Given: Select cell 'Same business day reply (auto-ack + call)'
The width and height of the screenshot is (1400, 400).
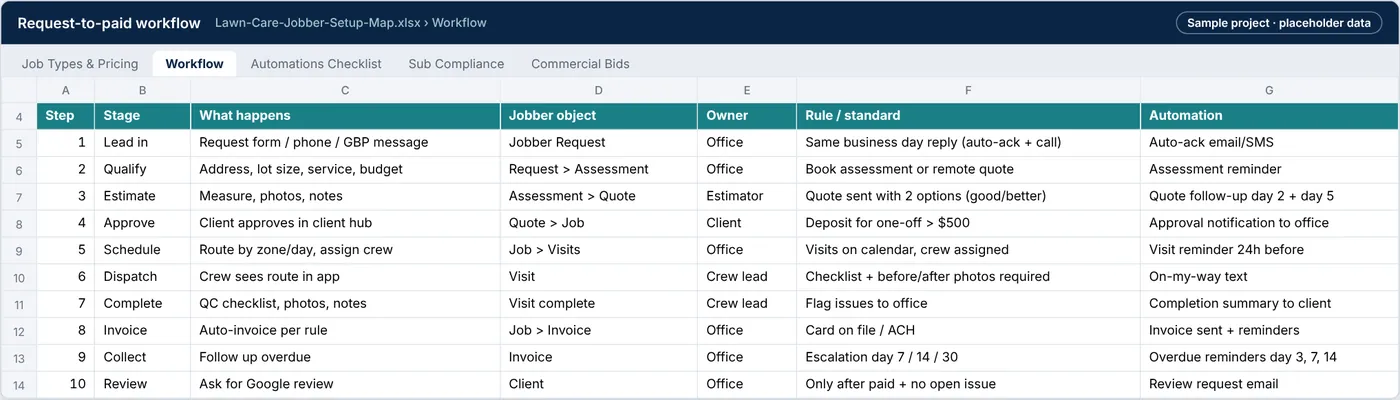Looking at the screenshot, I should tap(968, 143).
